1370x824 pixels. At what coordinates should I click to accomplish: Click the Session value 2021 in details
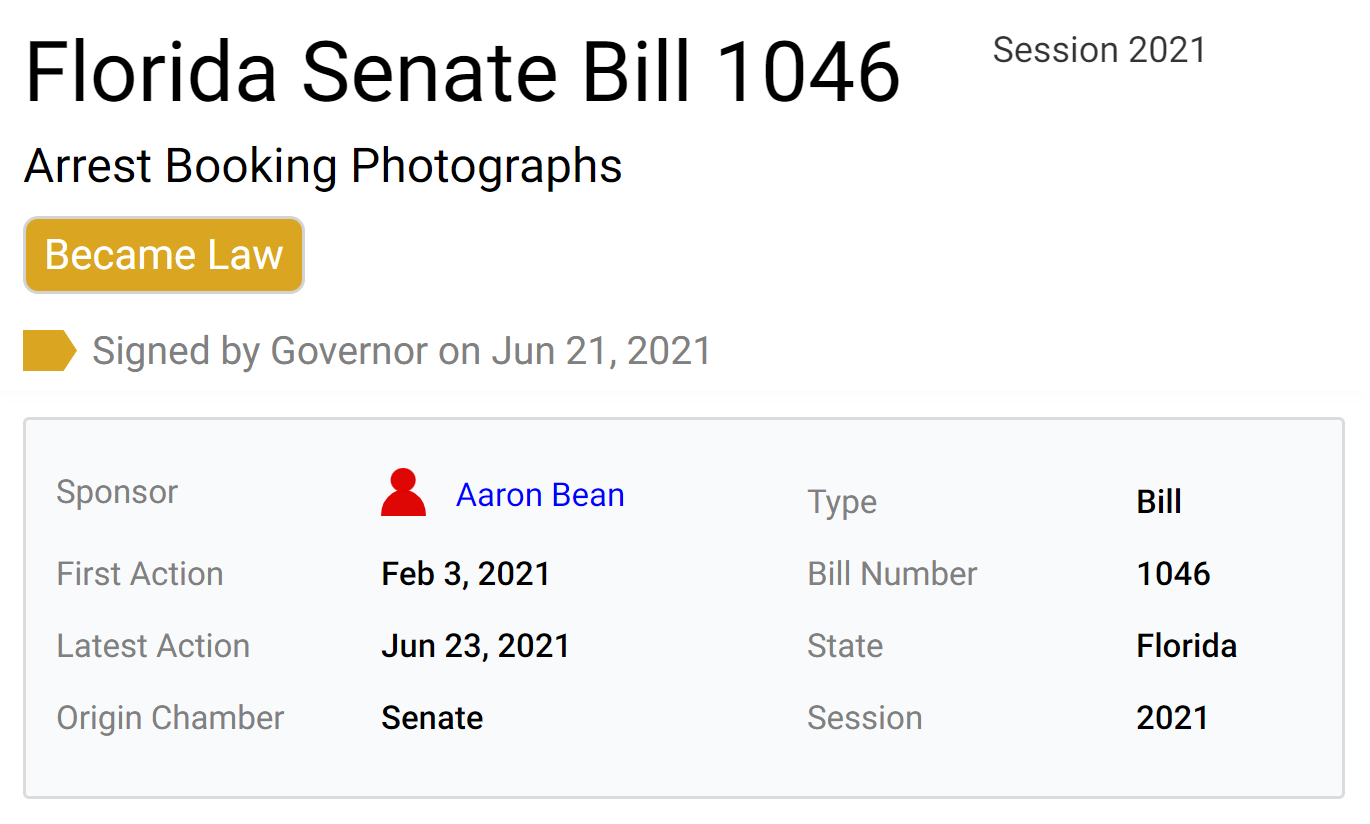tap(1173, 718)
